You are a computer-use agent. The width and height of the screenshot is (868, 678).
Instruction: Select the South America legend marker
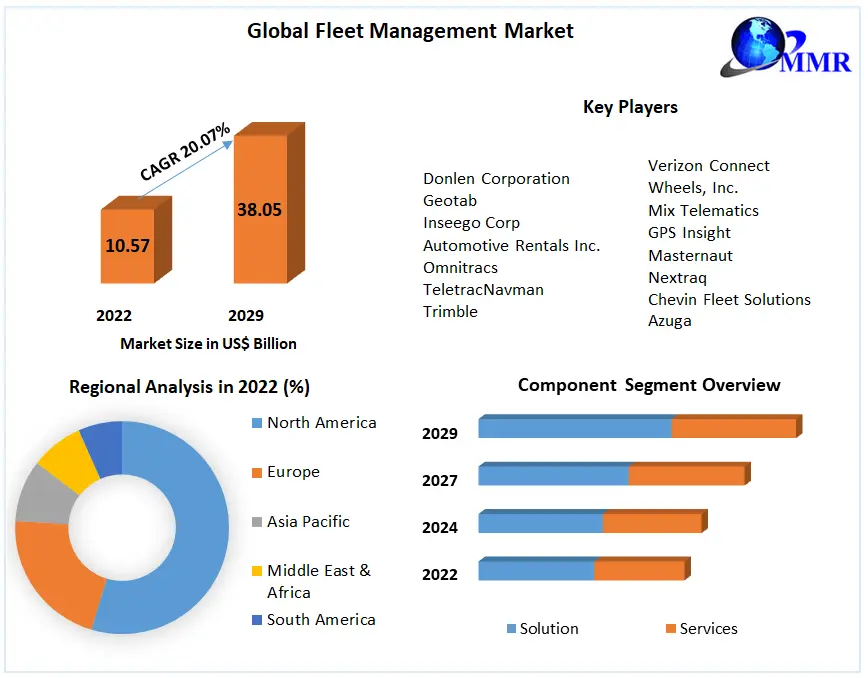coord(256,619)
